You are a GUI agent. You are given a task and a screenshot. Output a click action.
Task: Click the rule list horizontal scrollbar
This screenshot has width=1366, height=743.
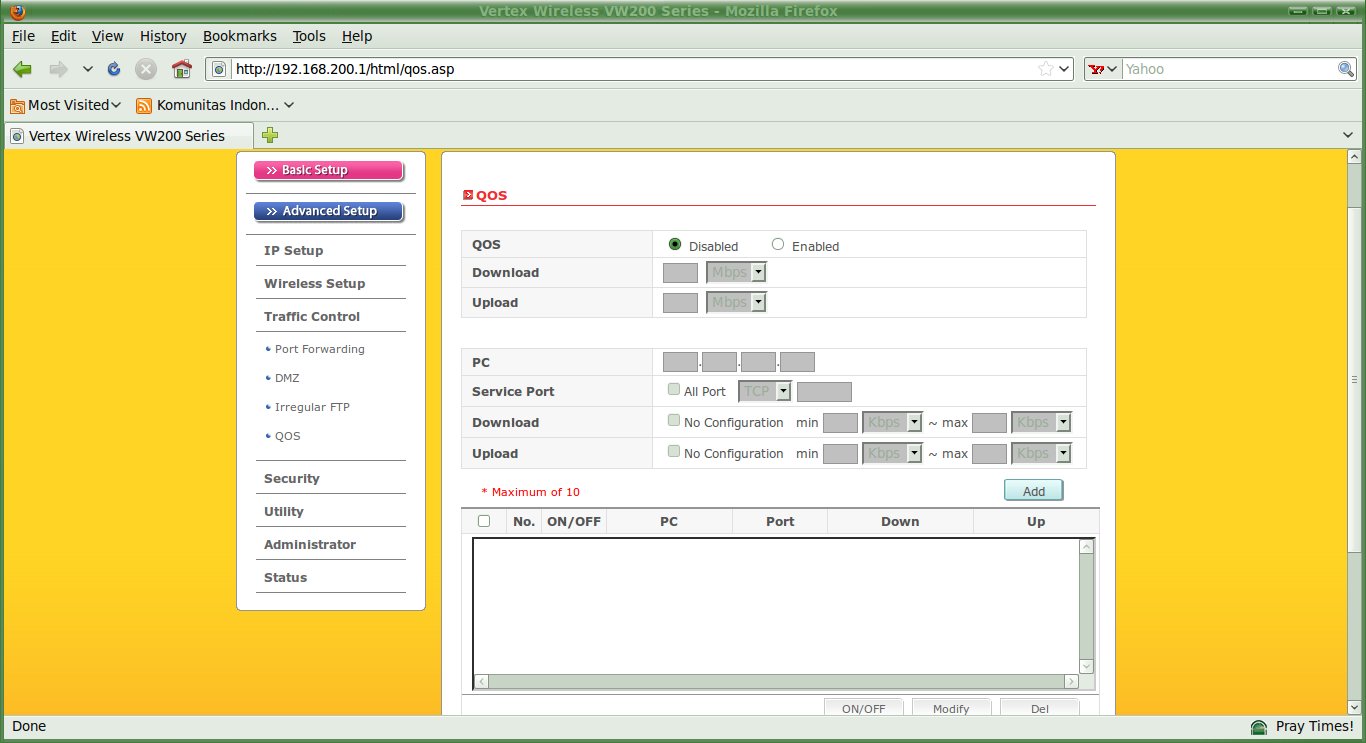point(775,681)
